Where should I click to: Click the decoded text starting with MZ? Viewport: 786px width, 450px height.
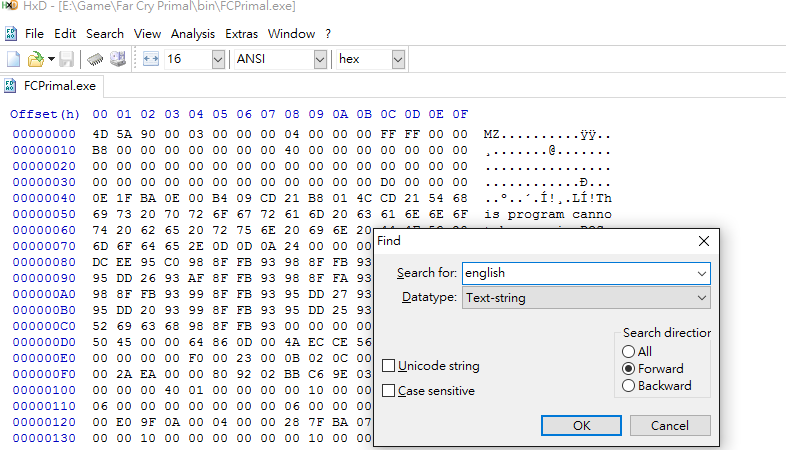coord(547,134)
